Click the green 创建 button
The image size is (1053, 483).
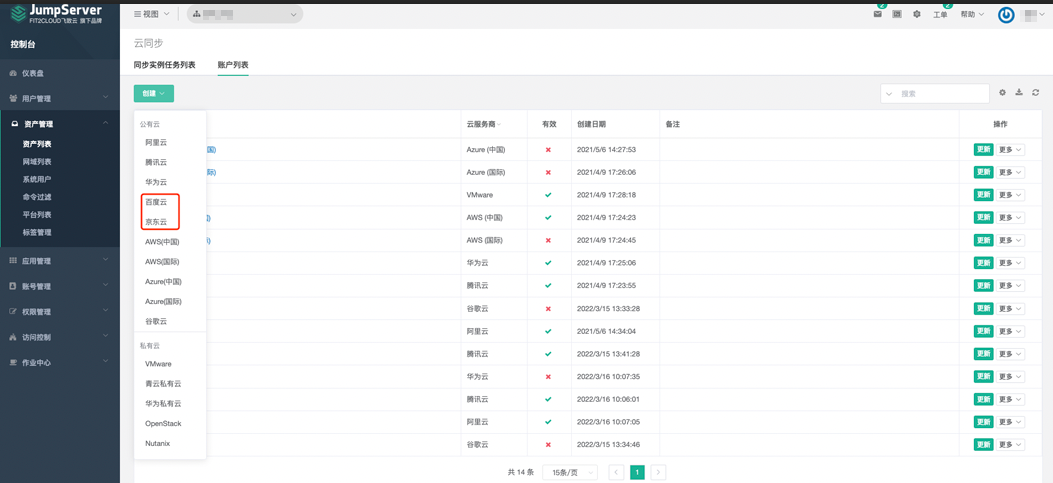point(153,93)
